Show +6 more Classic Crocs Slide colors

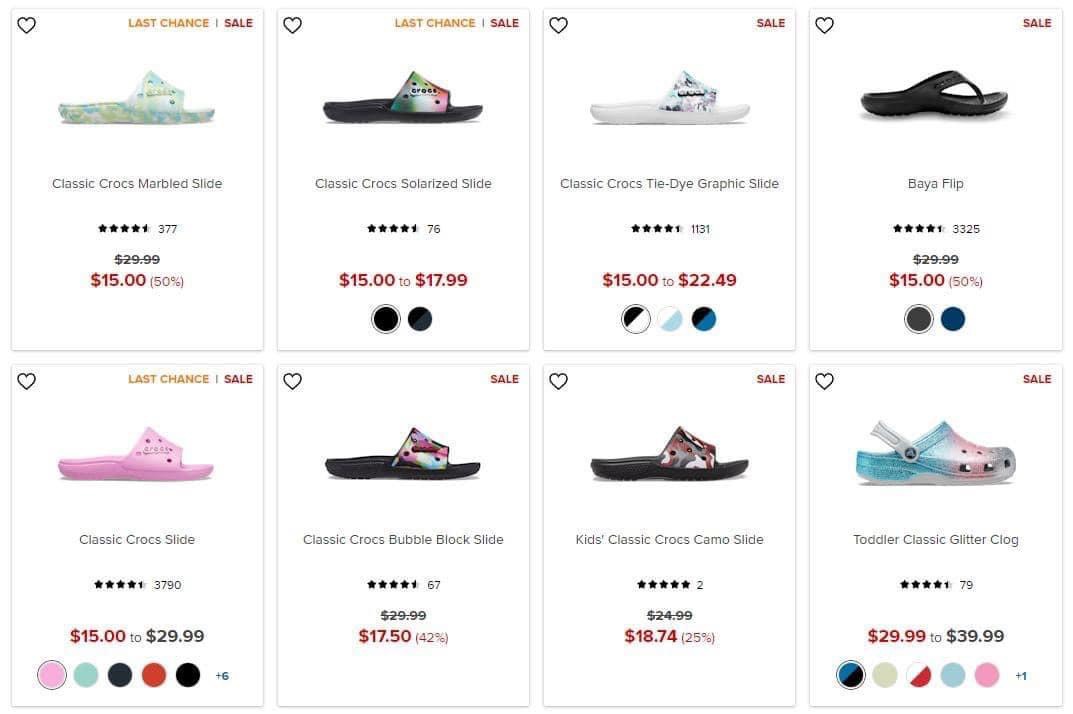222,676
